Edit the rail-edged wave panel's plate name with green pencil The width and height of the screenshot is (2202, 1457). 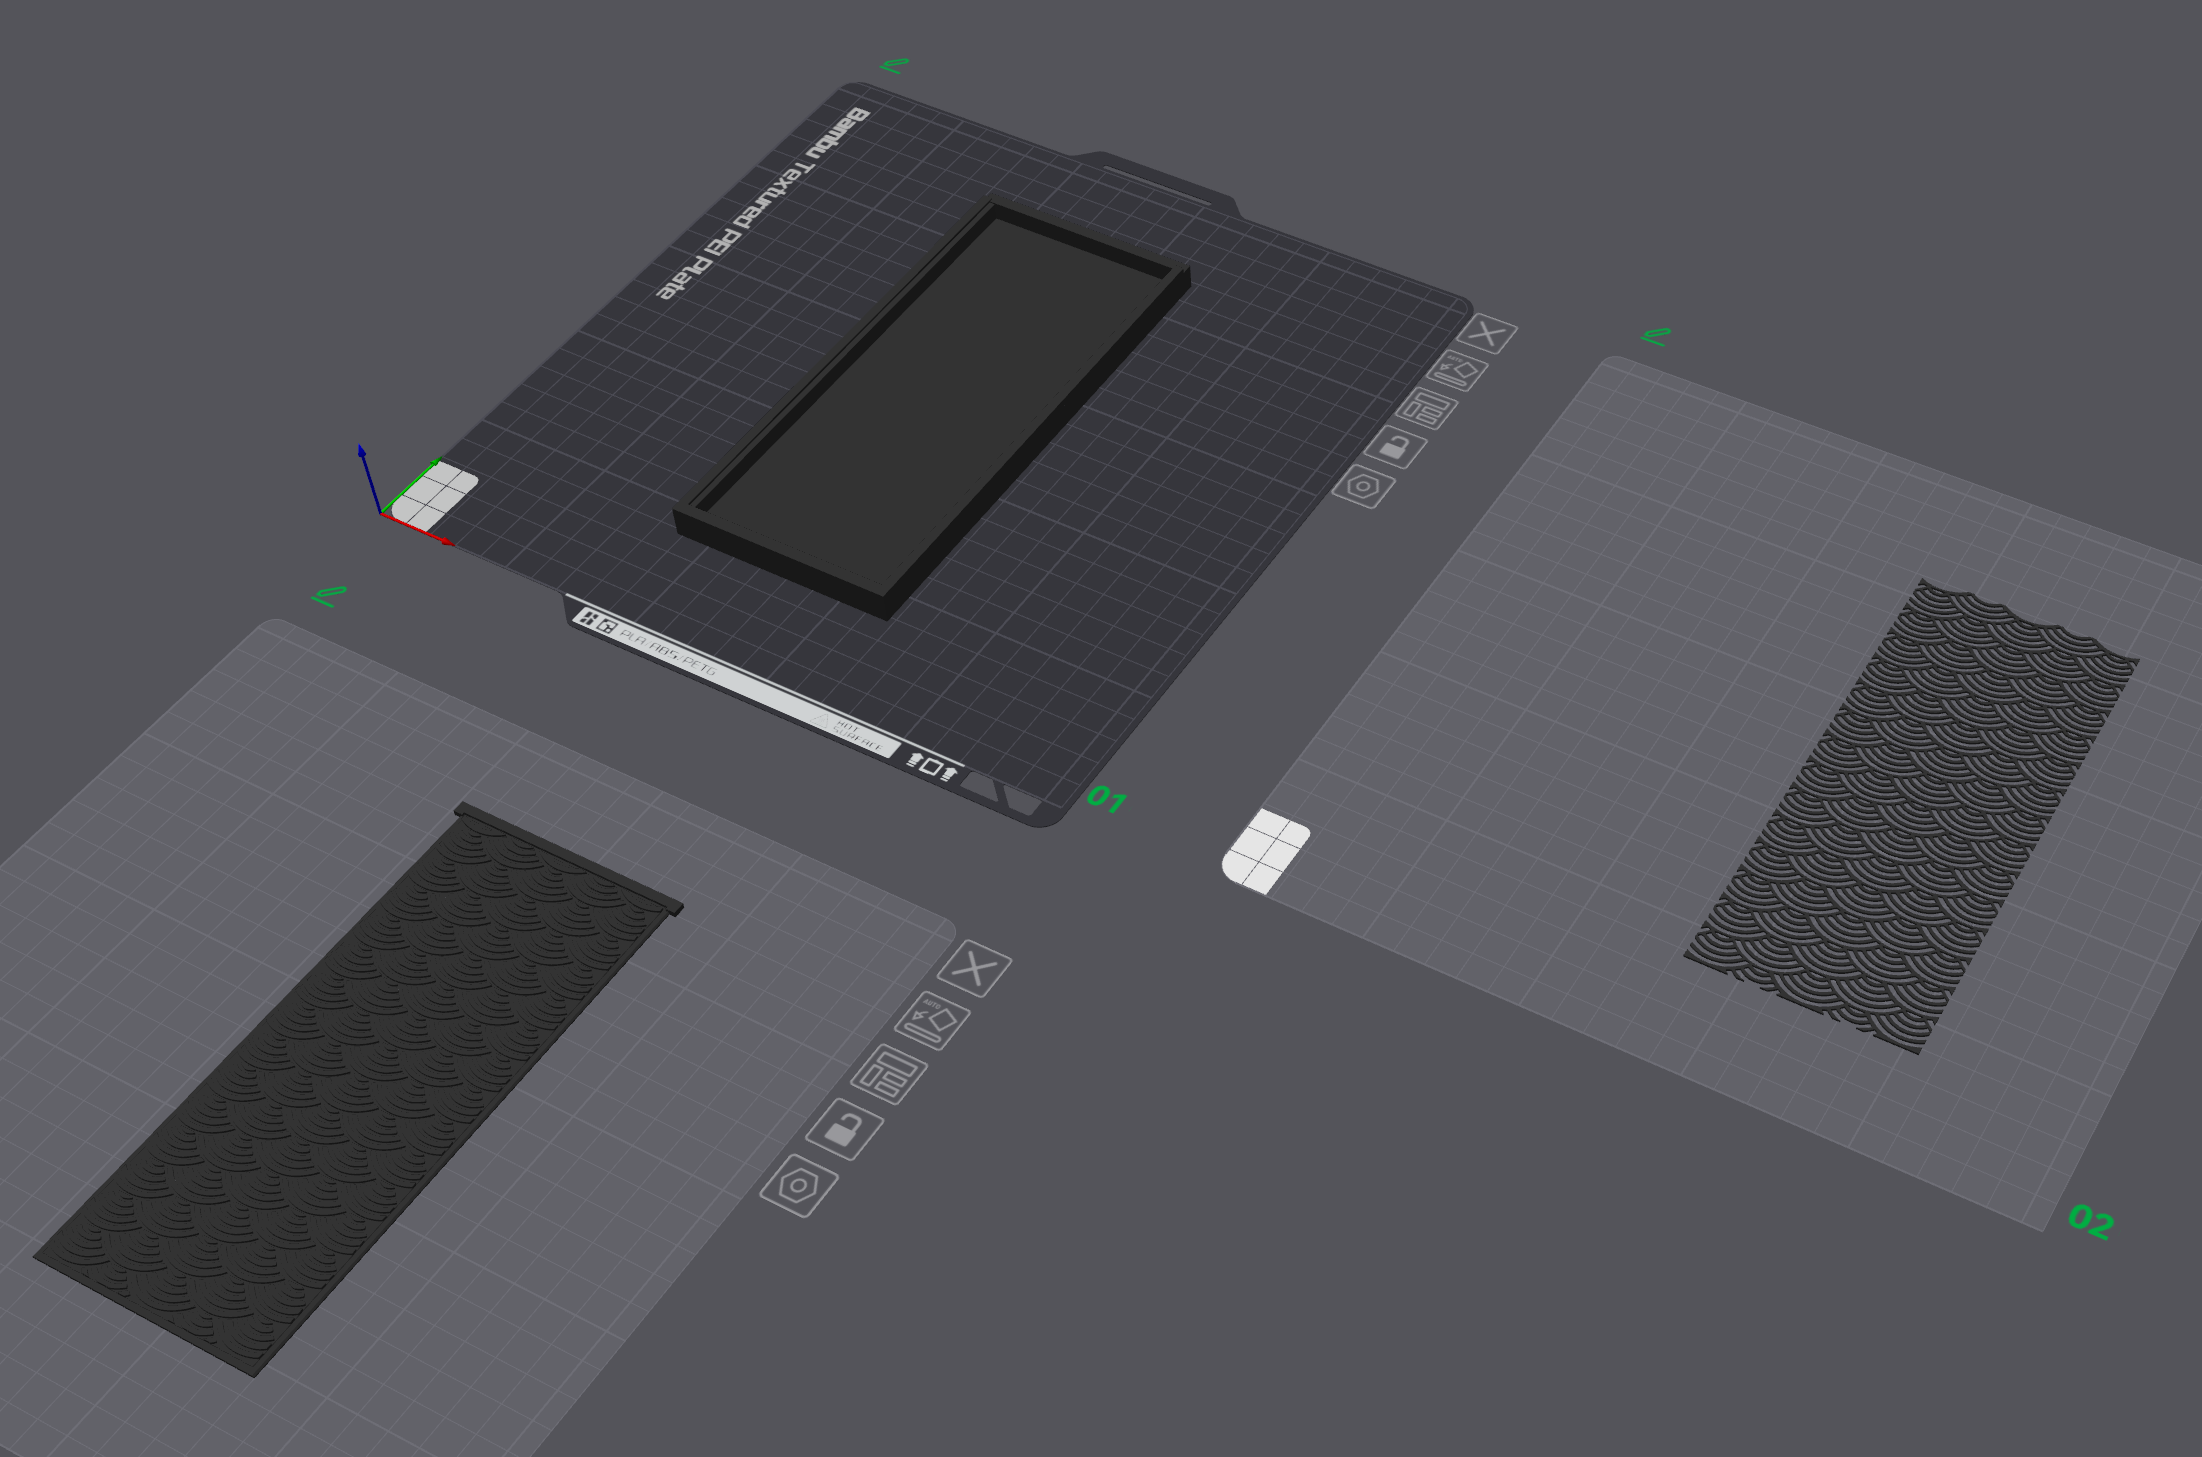pyautogui.click(x=329, y=597)
